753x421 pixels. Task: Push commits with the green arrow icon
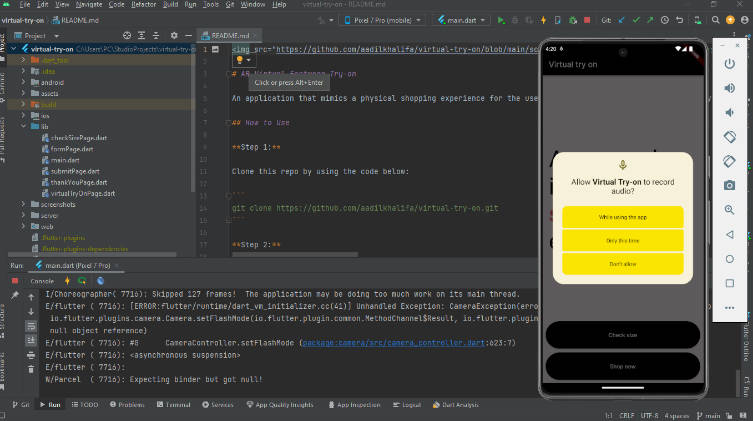pyautogui.click(x=650, y=20)
